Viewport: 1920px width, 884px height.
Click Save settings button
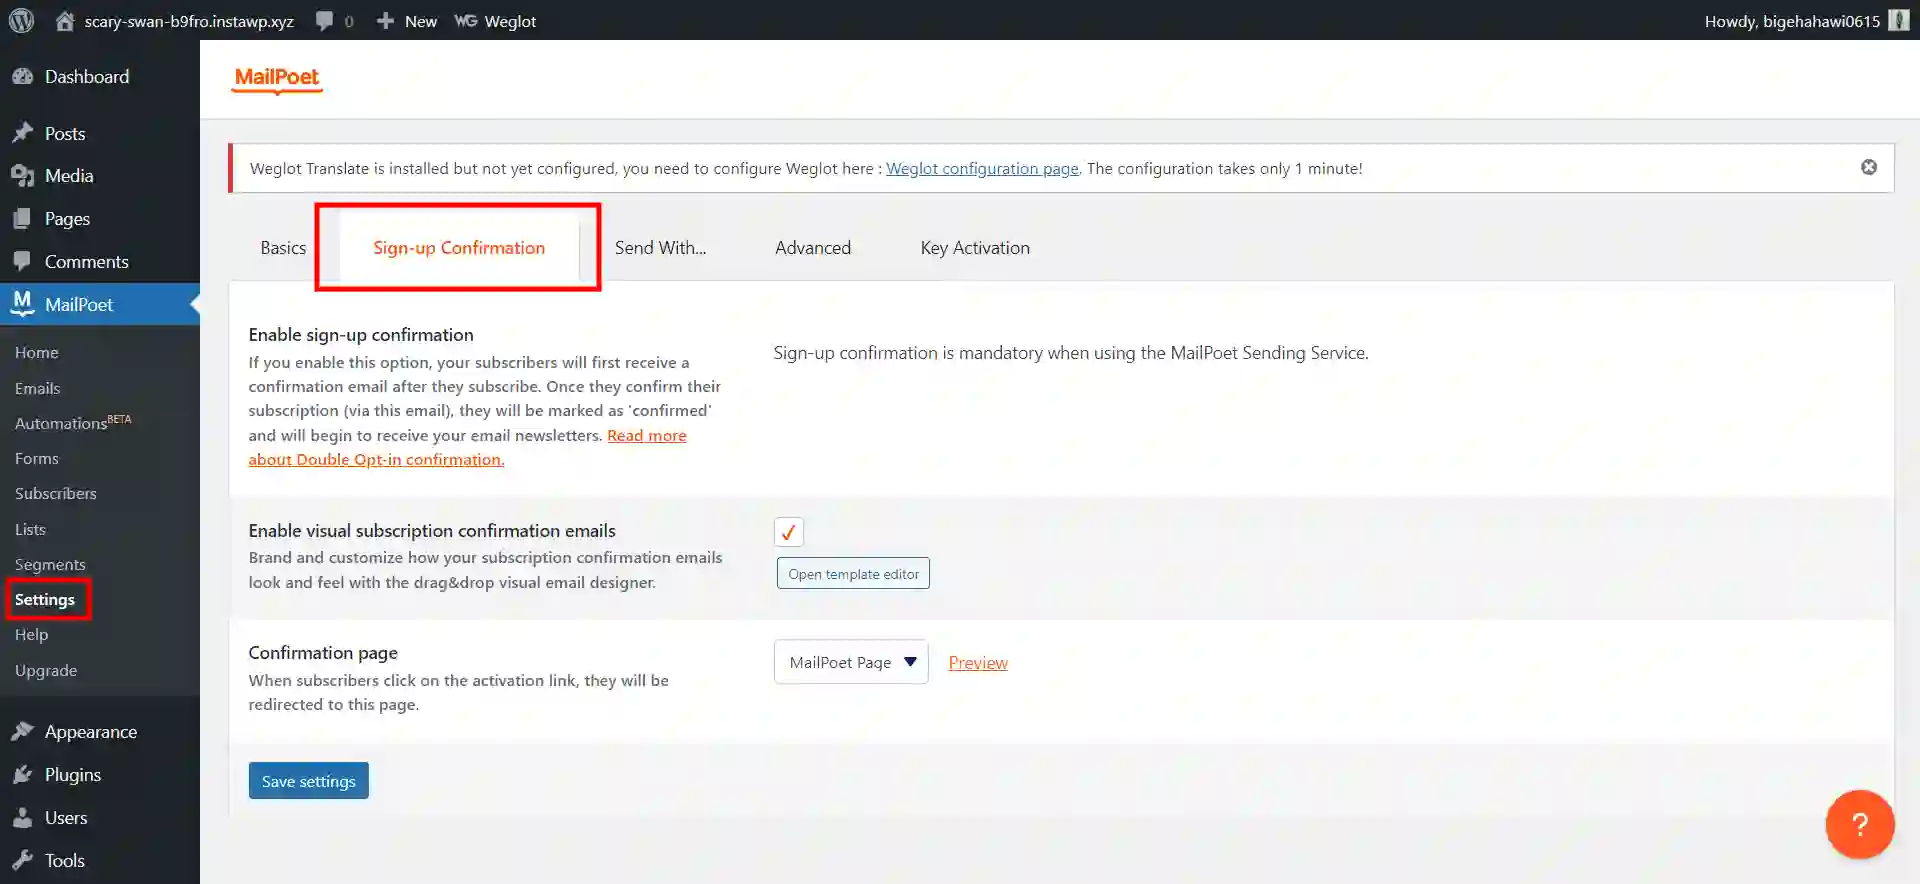pos(309,781)
